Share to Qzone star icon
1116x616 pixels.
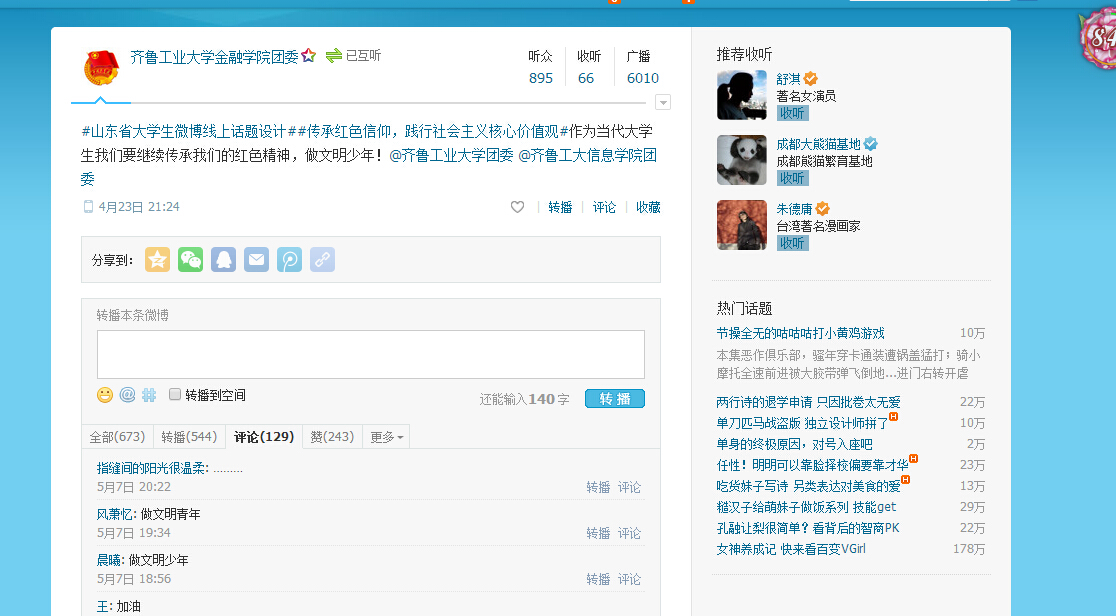click(x=157, y=260)
